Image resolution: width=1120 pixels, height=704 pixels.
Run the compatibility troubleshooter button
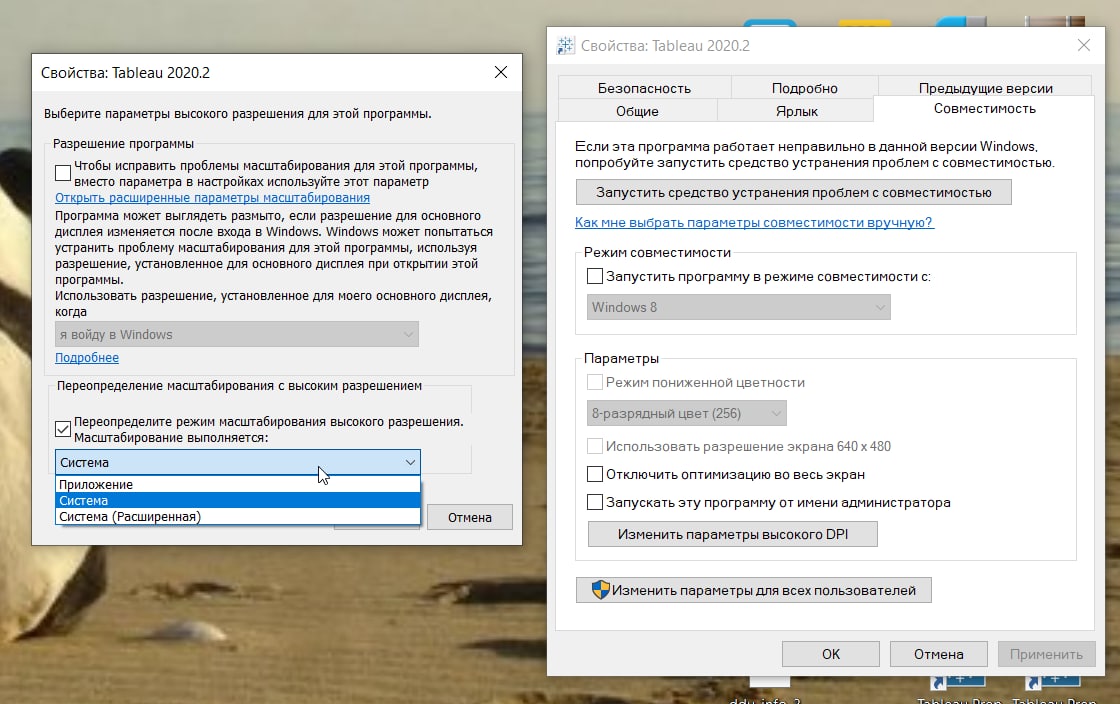794,192
